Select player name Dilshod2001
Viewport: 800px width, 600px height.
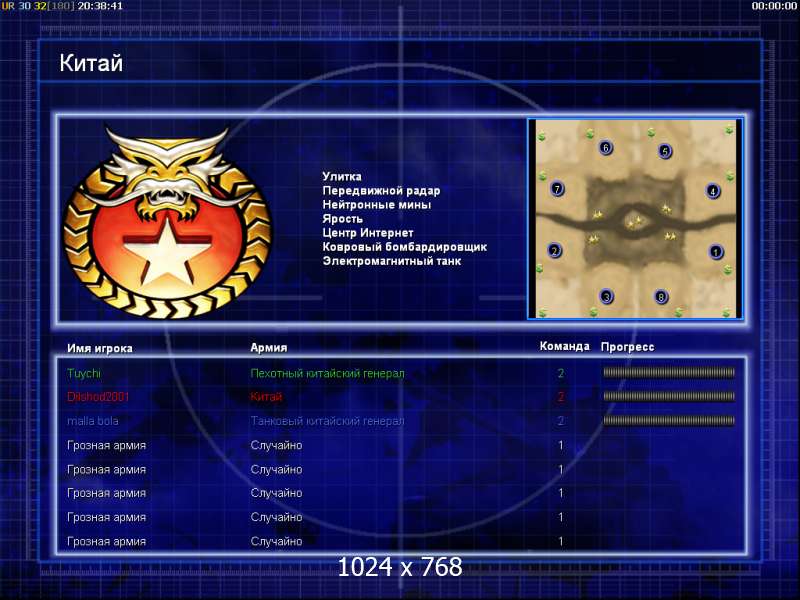[98, 397]
